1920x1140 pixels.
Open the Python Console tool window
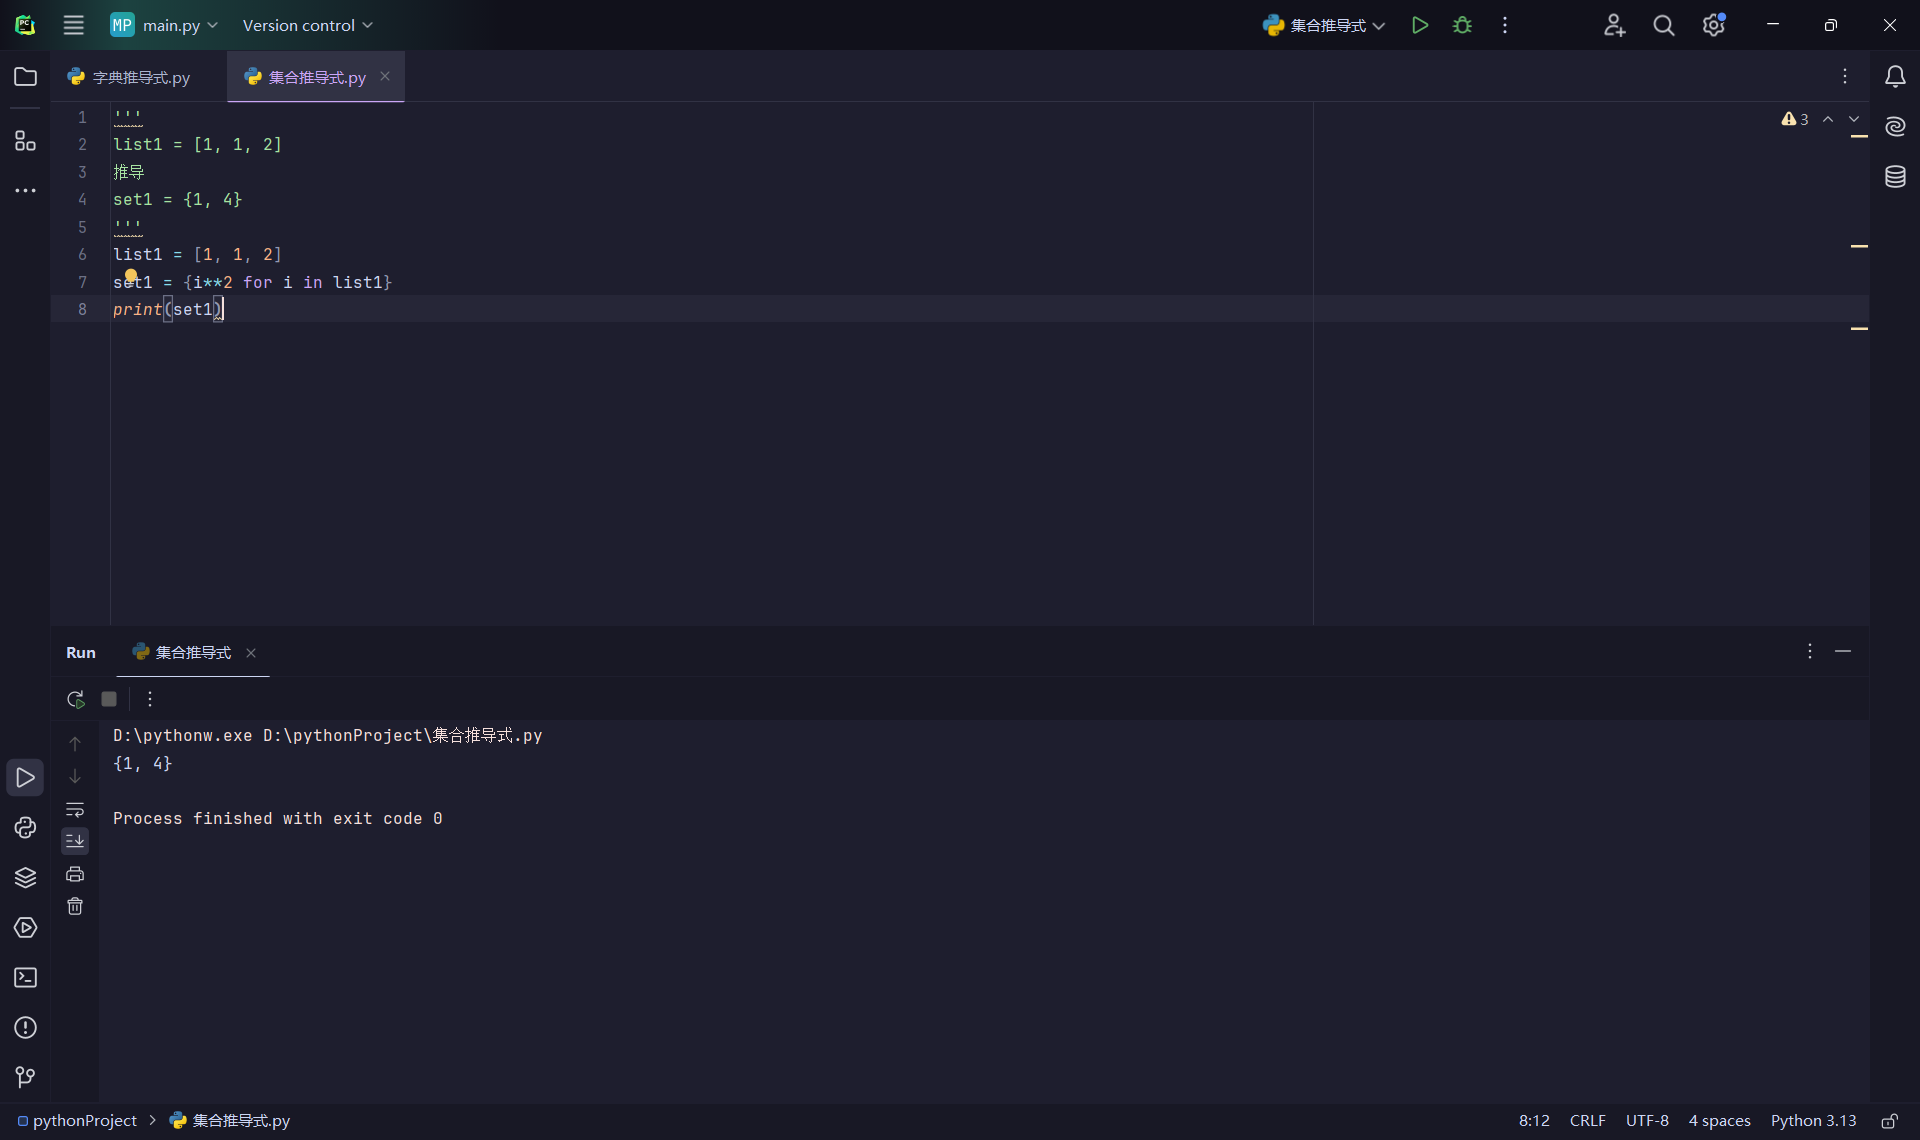(25, 828)
